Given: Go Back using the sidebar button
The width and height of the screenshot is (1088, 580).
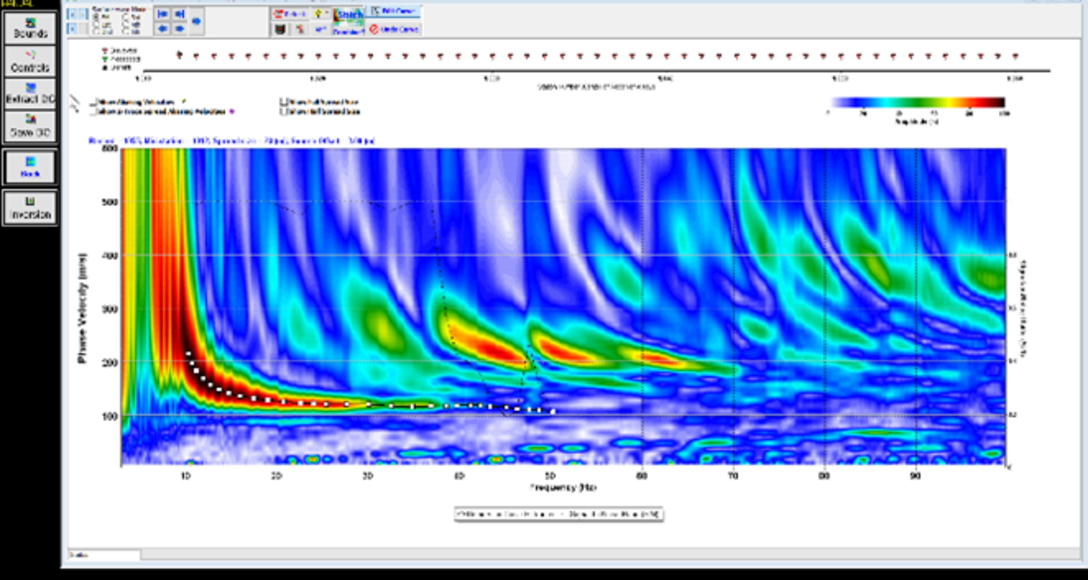Looking at the screenshot, I should (30, 167).
